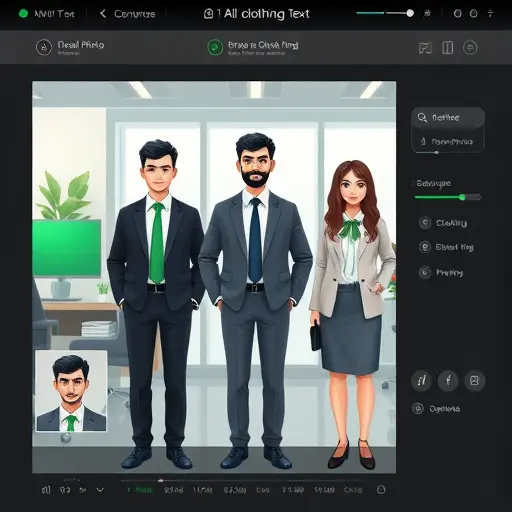This screenshot has height=512, width=512.
Task: Expand the chevron-down arrow in bottom bar
Action: [100, 490]
